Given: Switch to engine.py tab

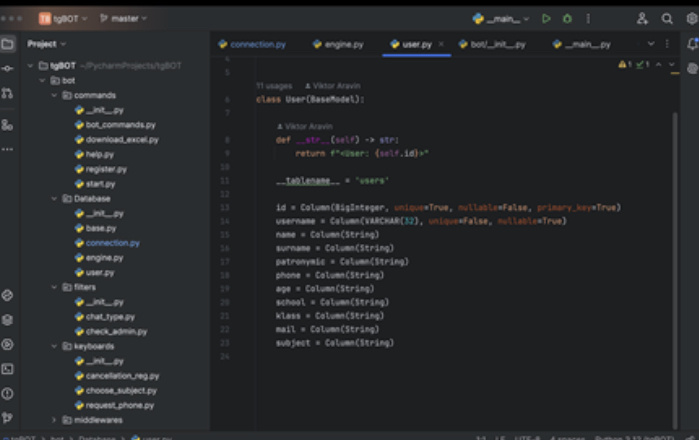Looking at the screenshot, I should (x=339, y=44).
